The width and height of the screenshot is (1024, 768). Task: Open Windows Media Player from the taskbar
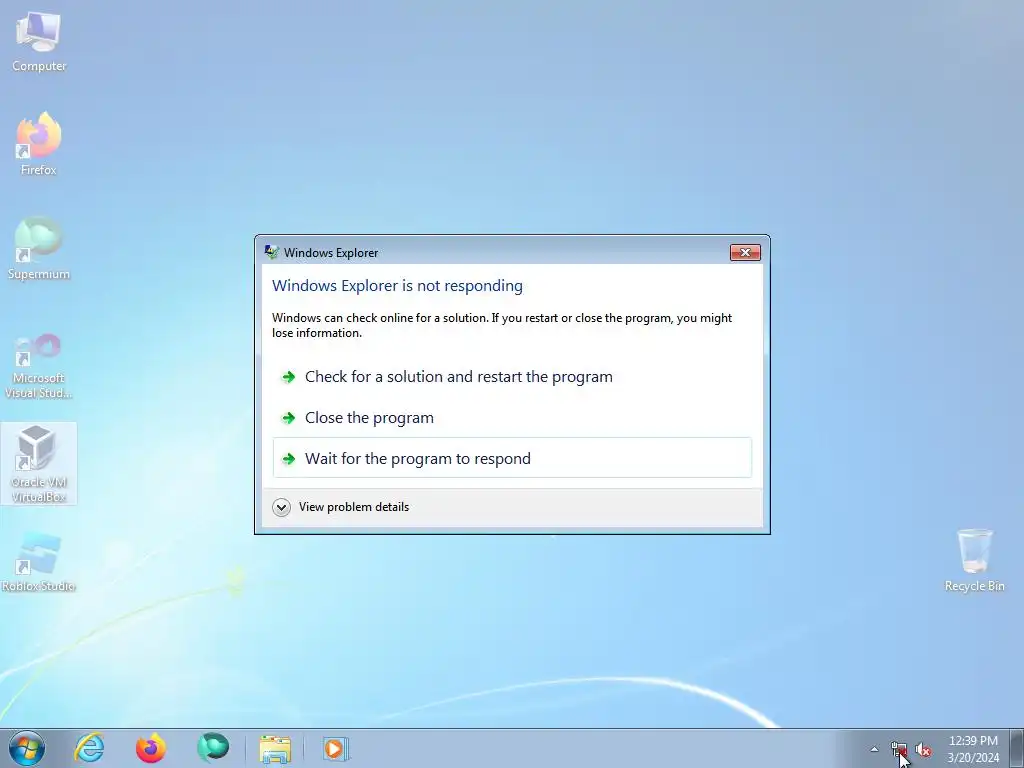(x=336, y=748)
